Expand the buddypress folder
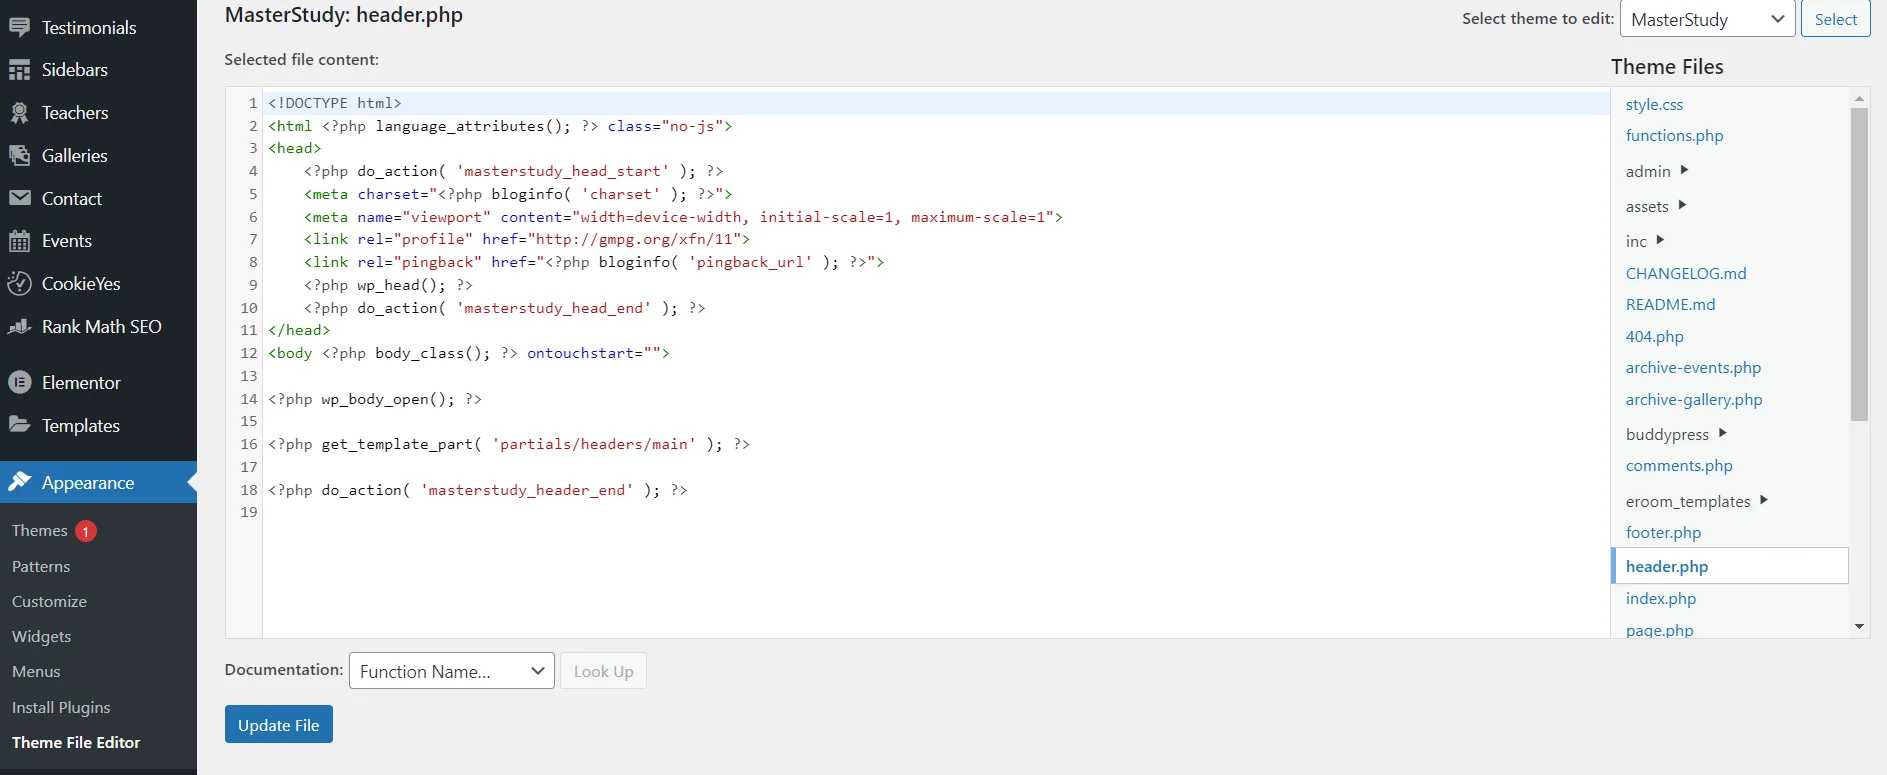The image size is (1887, 775). 1722,433
